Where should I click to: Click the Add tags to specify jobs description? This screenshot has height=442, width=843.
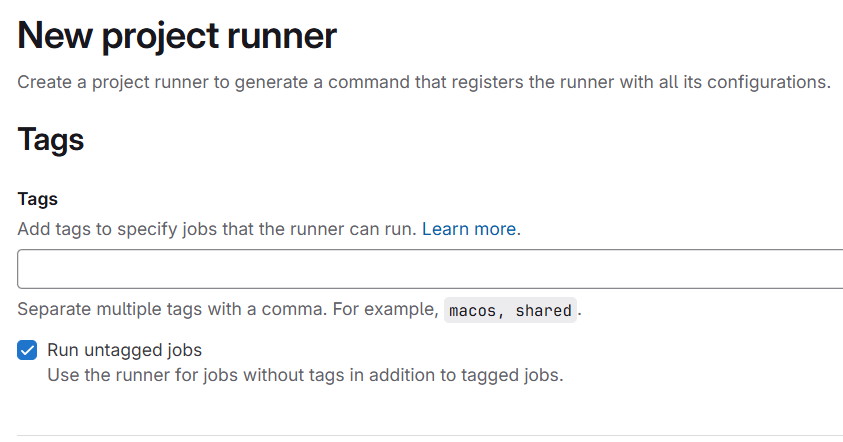pos(216,229)
